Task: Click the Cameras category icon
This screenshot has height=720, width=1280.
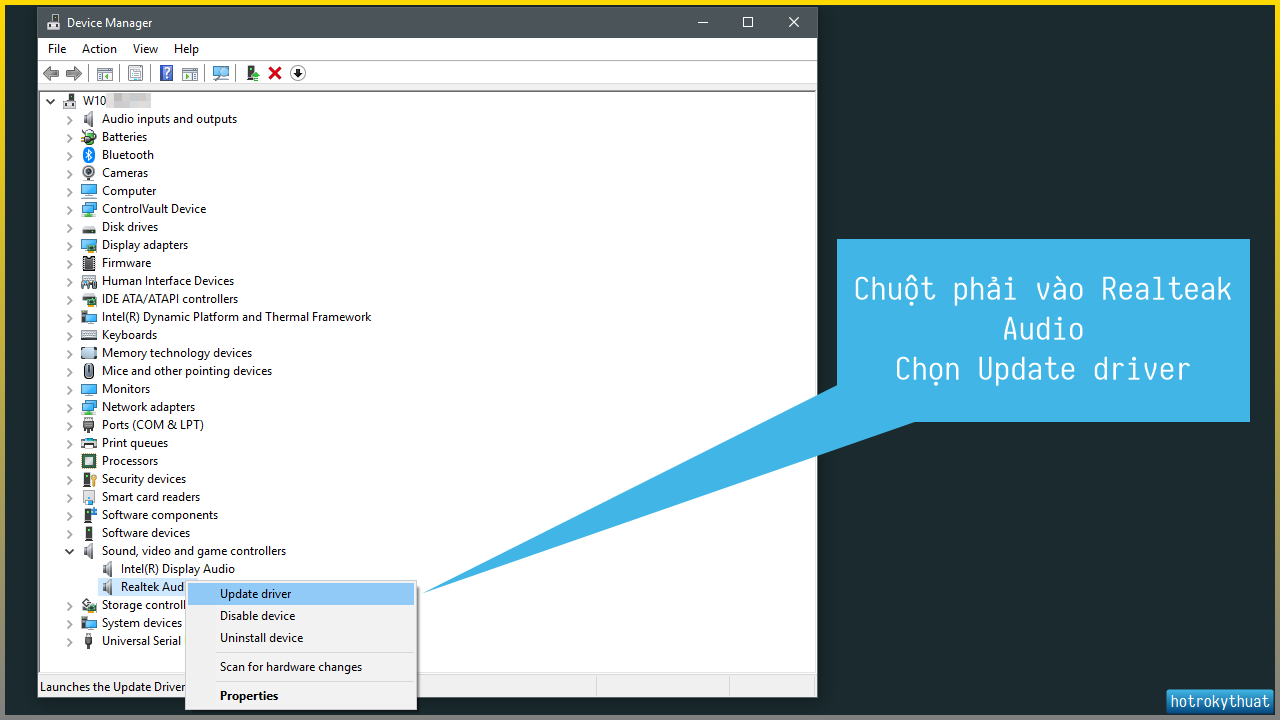Action: (x=89, y=173)
